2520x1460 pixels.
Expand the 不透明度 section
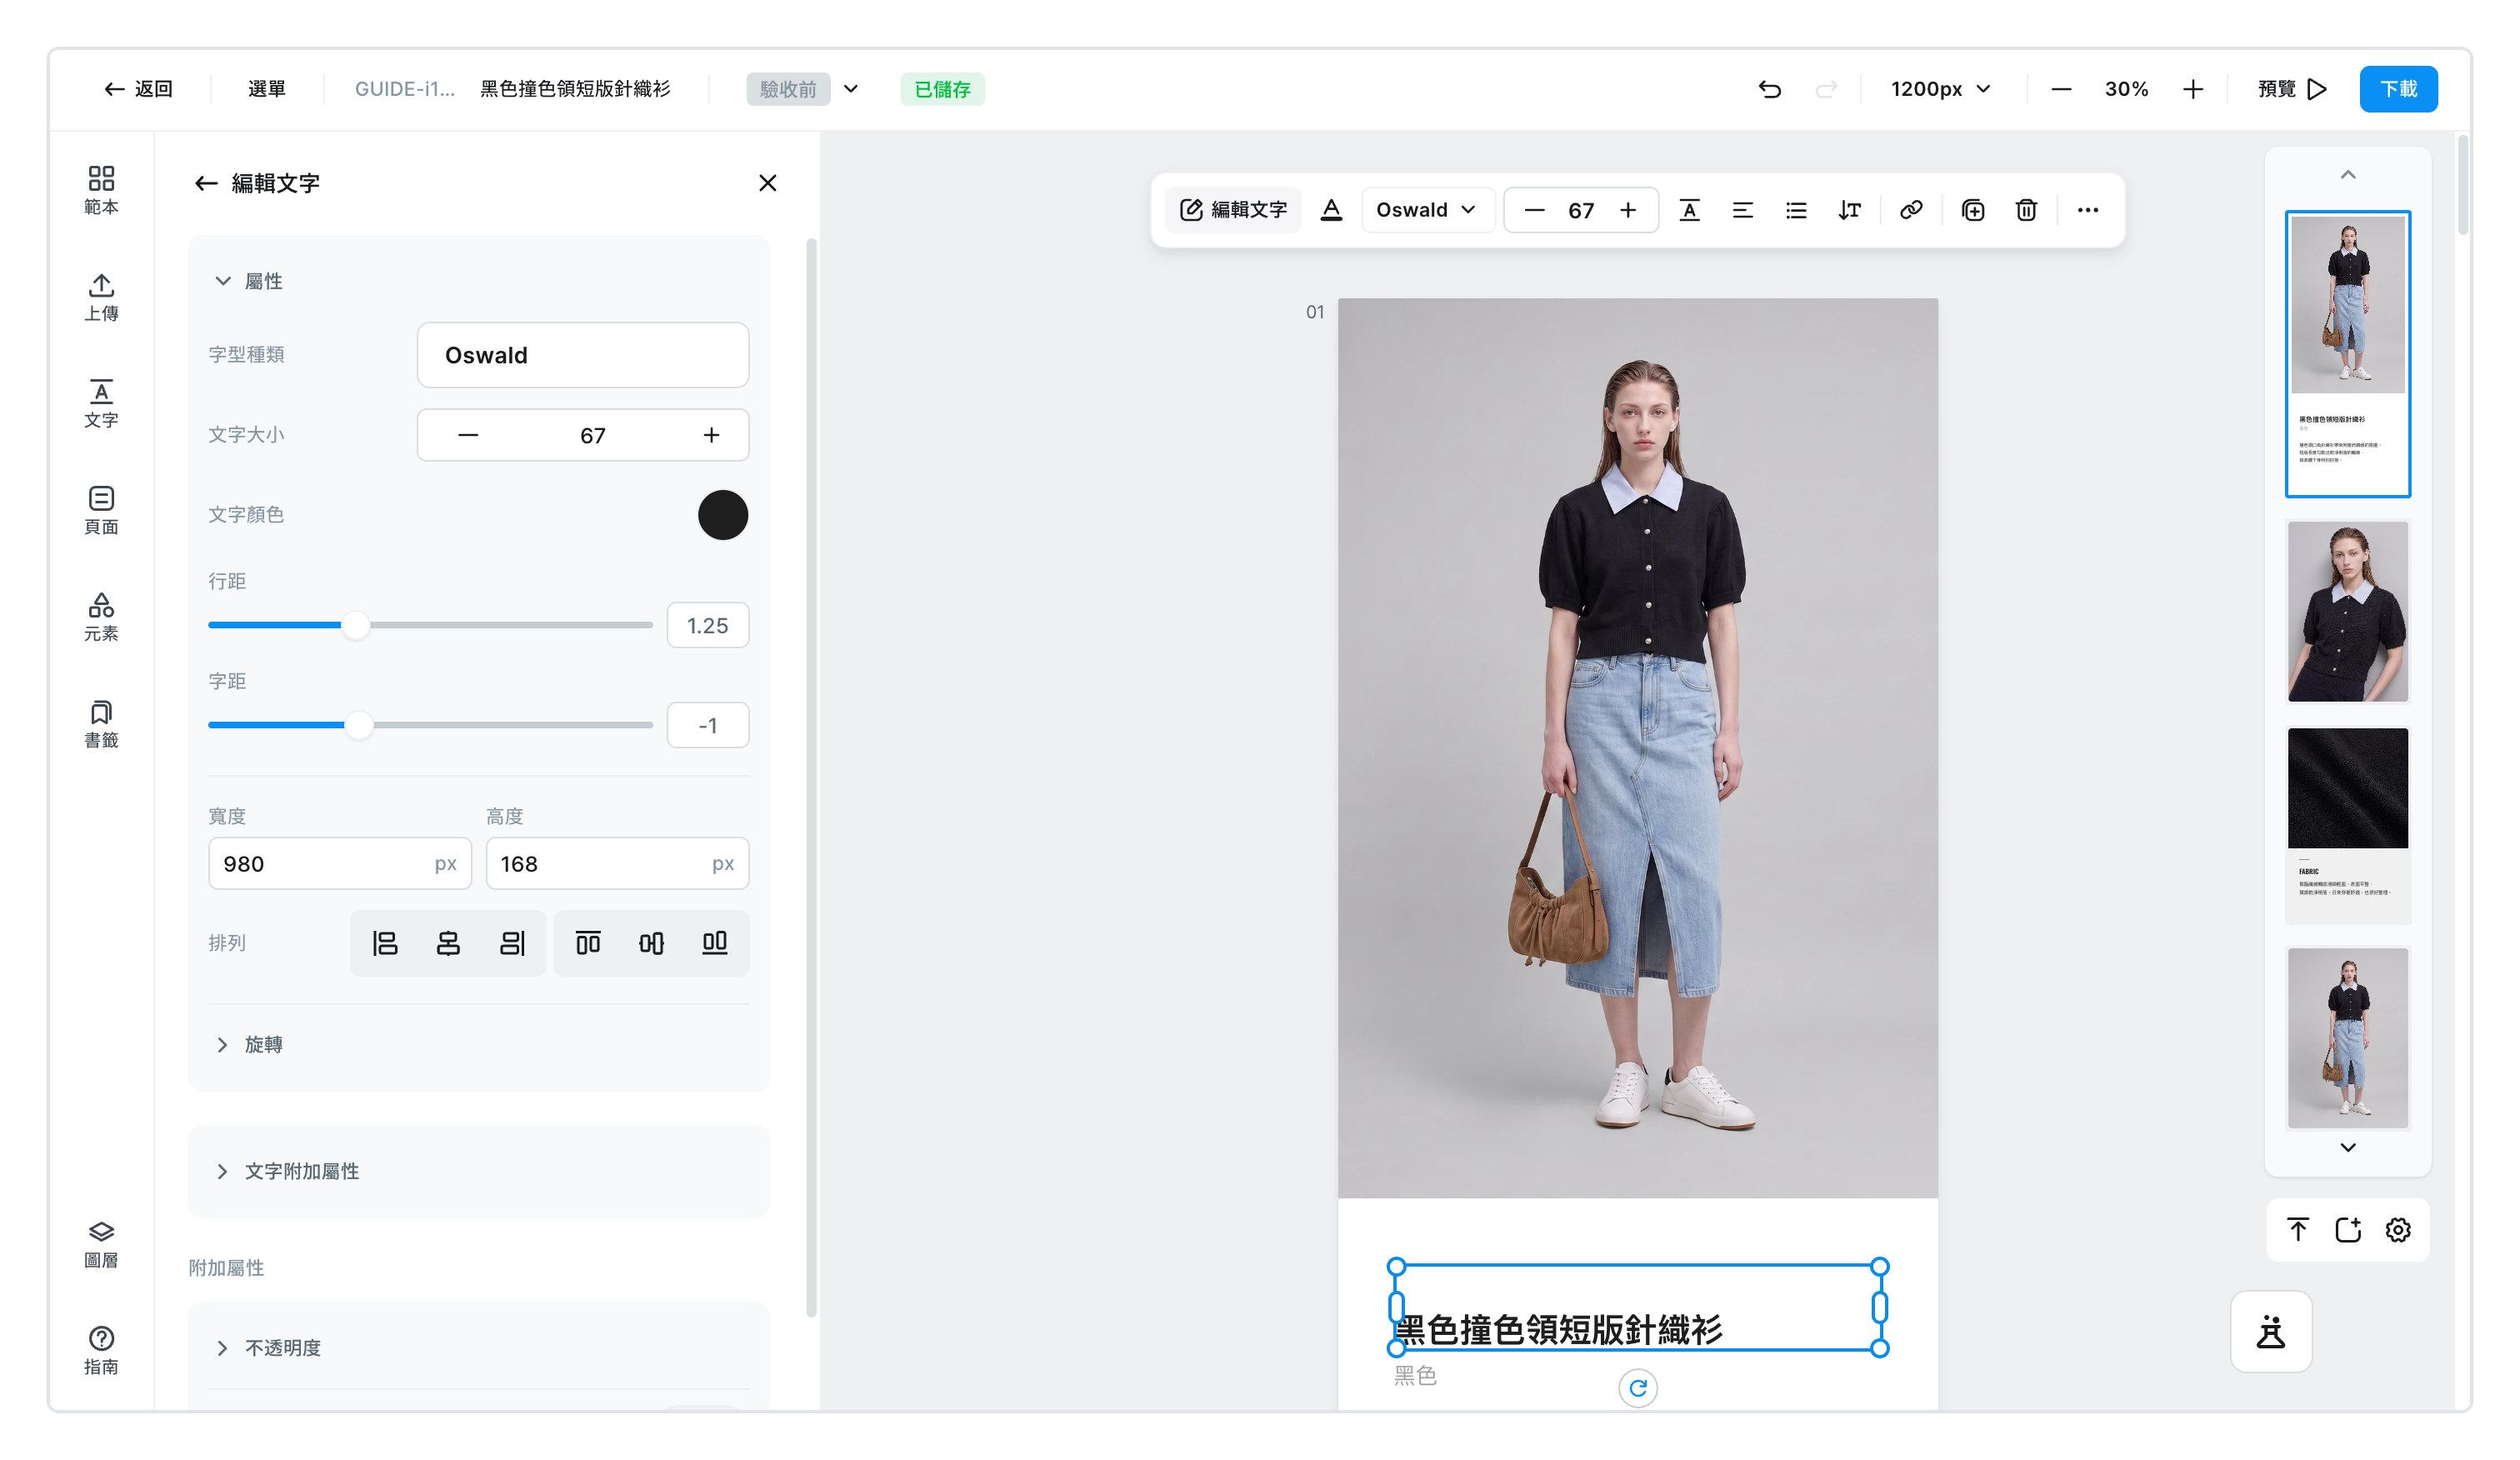click(x=268, y=1348)
